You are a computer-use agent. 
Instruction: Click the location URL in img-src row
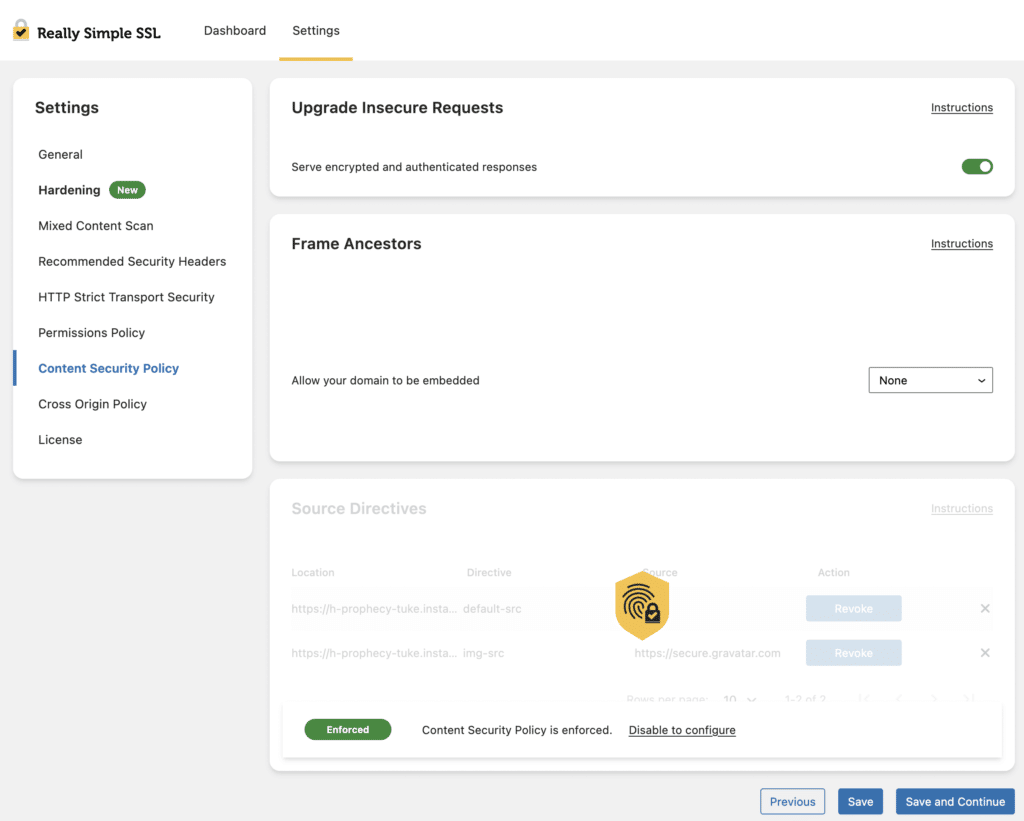click(x=374, y=653)
